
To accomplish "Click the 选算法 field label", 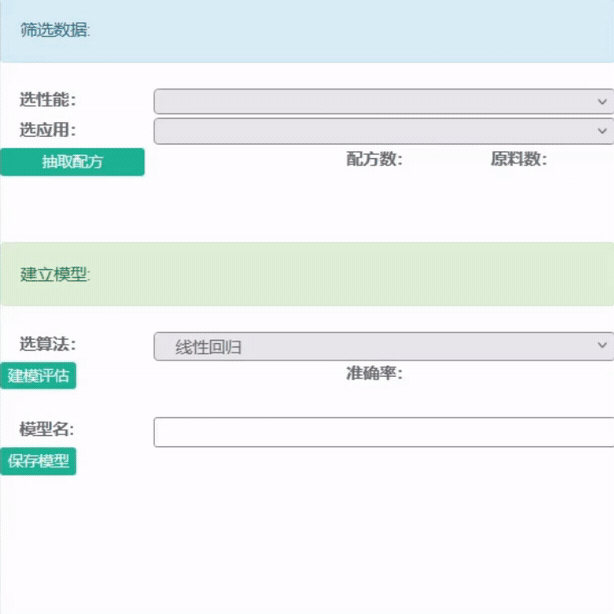I will coord(47,344).
